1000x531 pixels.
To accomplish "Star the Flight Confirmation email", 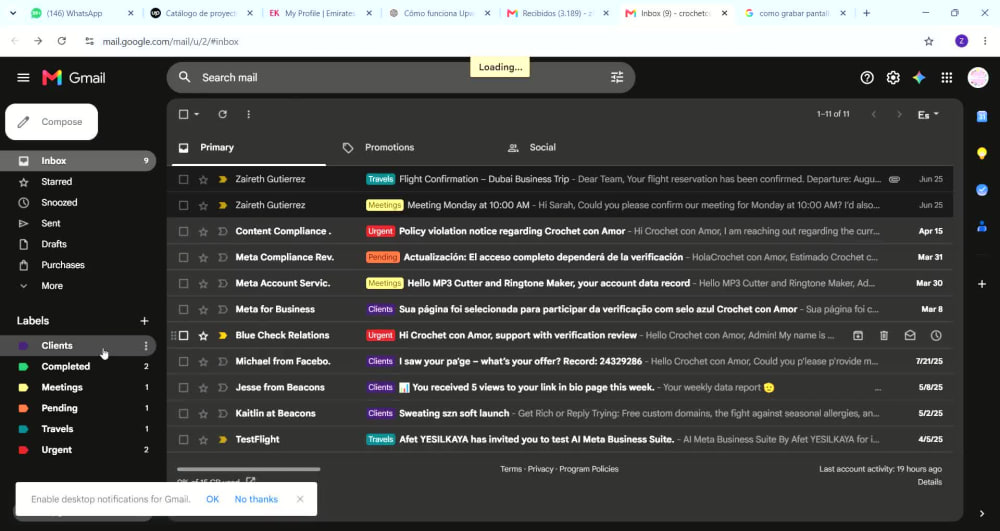I will [x=203, y=180].
